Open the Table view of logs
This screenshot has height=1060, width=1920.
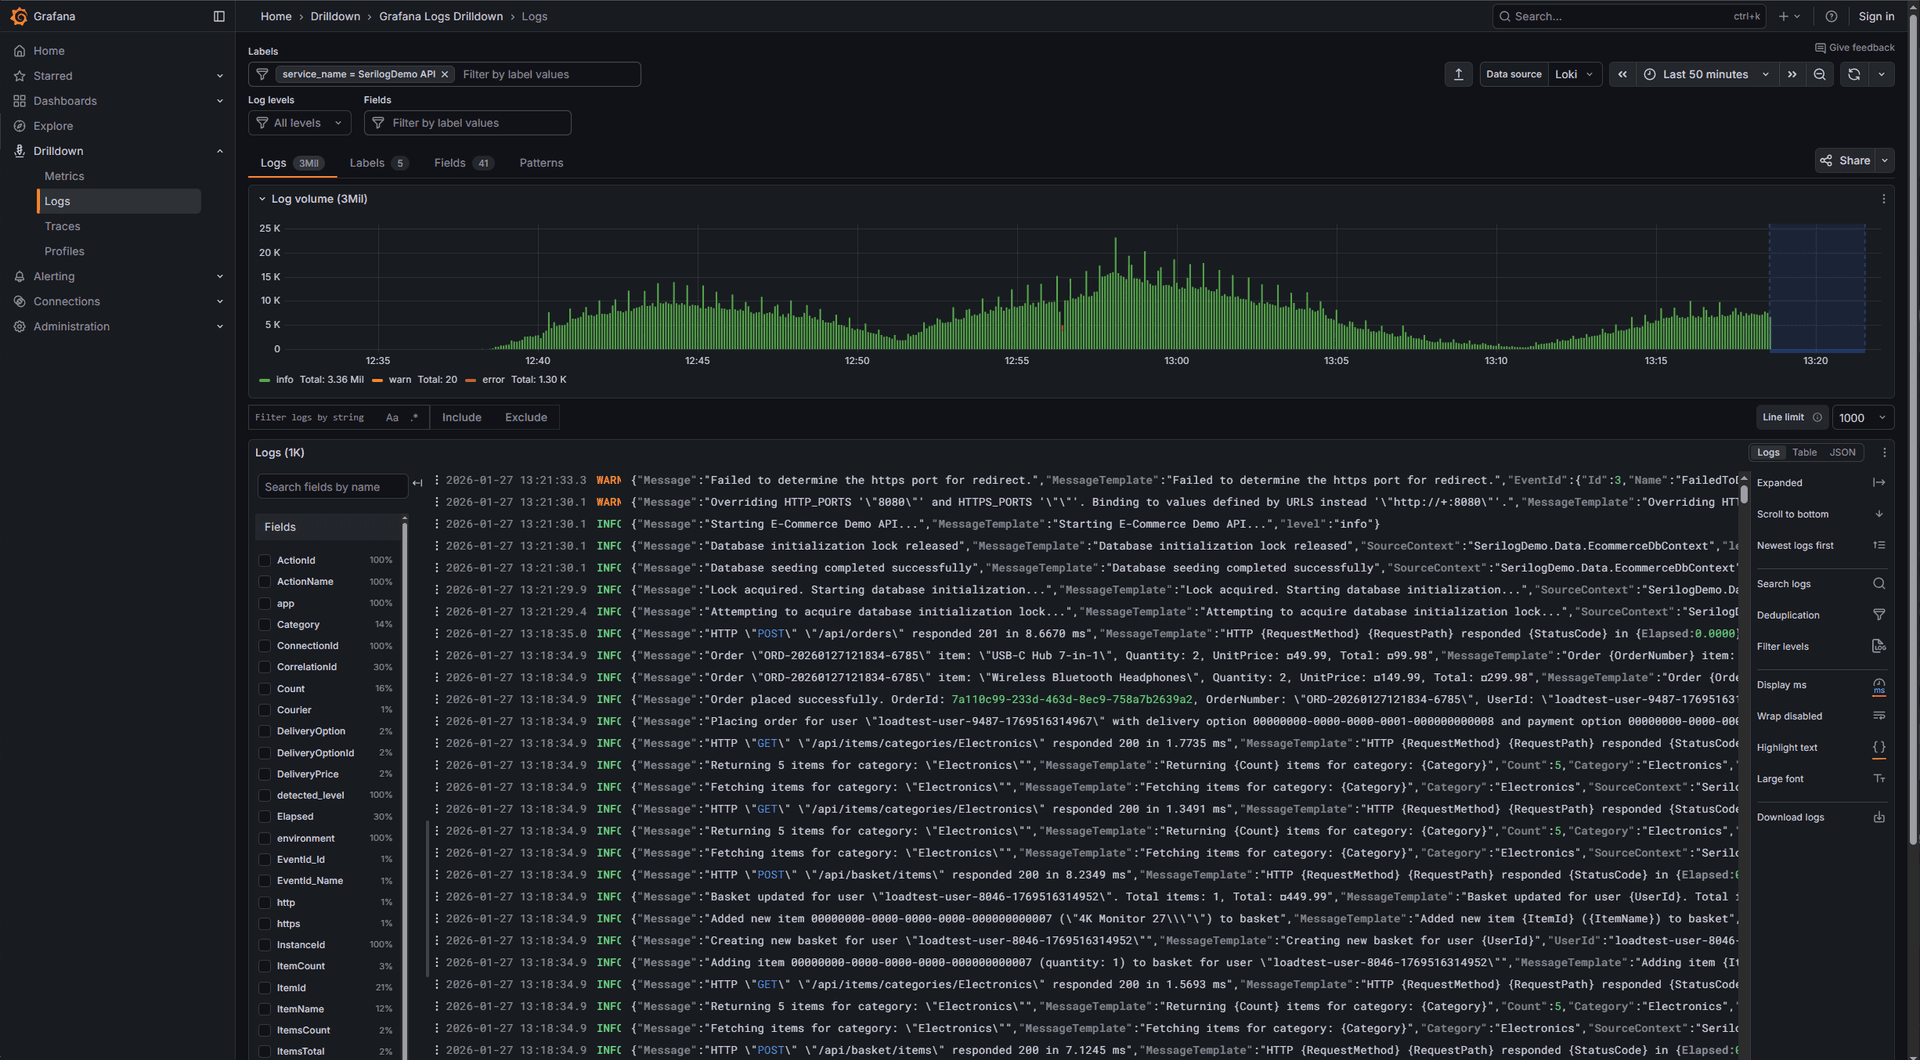(1804, 452)
